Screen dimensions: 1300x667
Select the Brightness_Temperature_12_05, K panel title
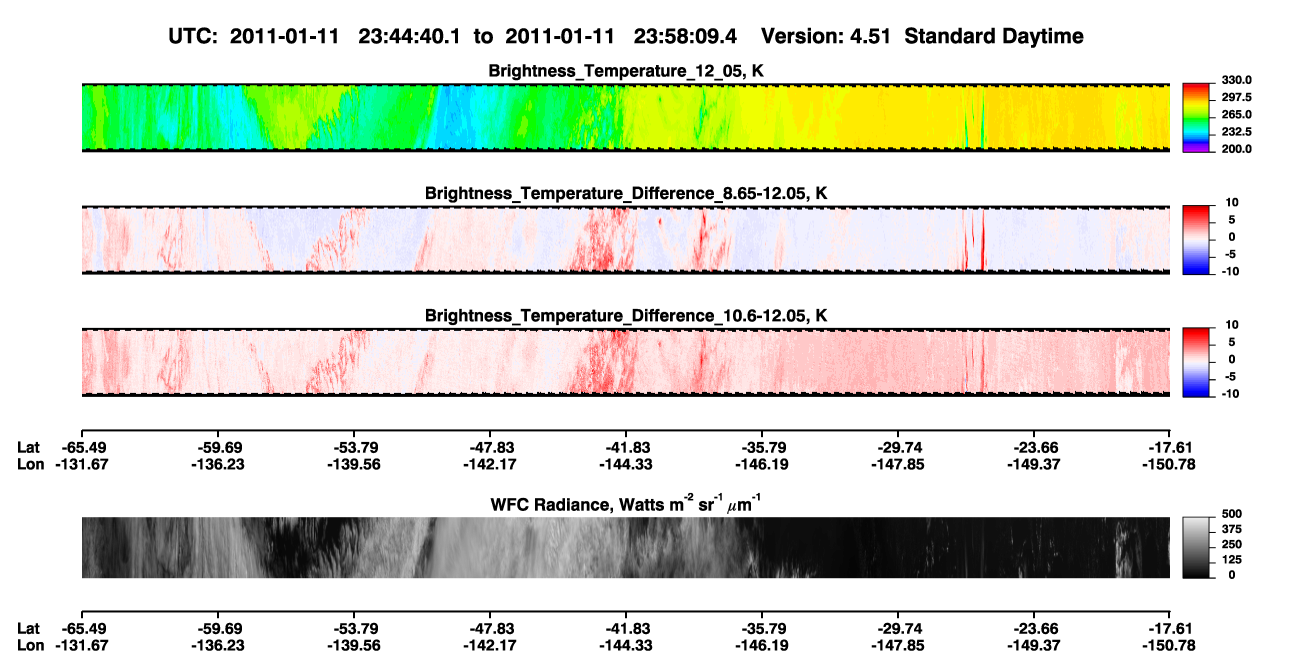tap(626, 71)
